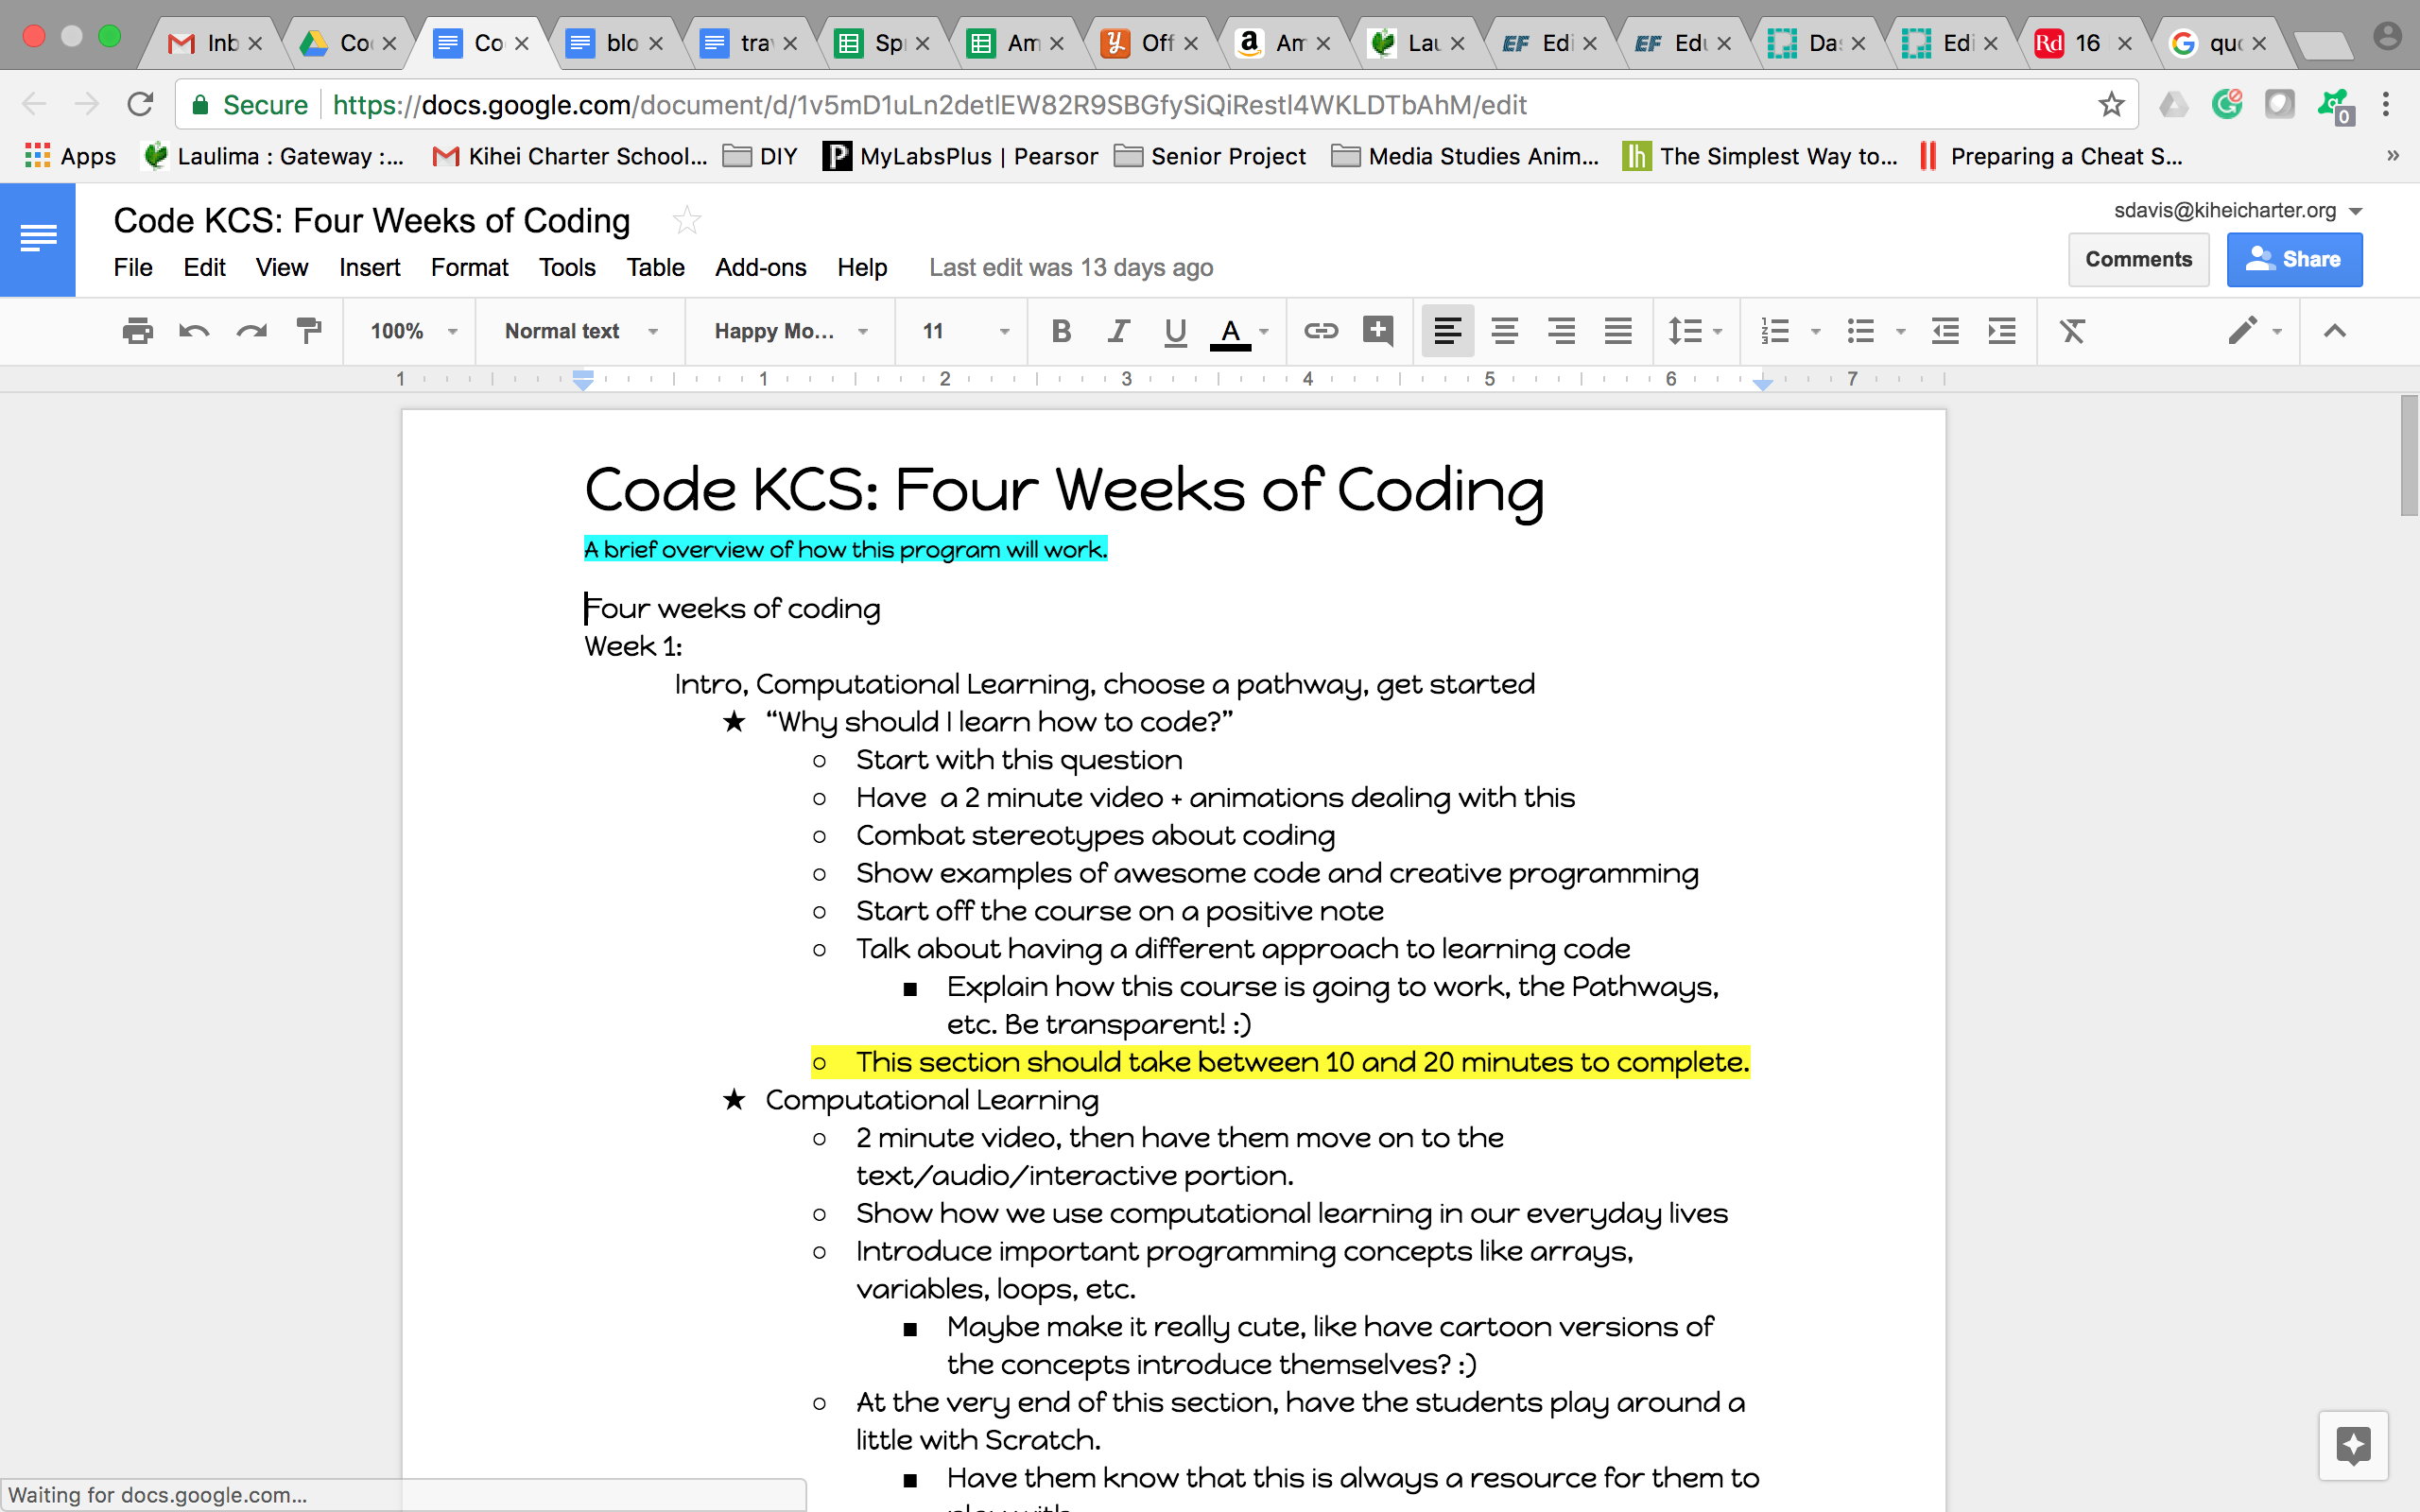The width and height of the screenshot is (2420, 1512).
Task: Select the Paint format tool
Action: (x=309, y=331)
